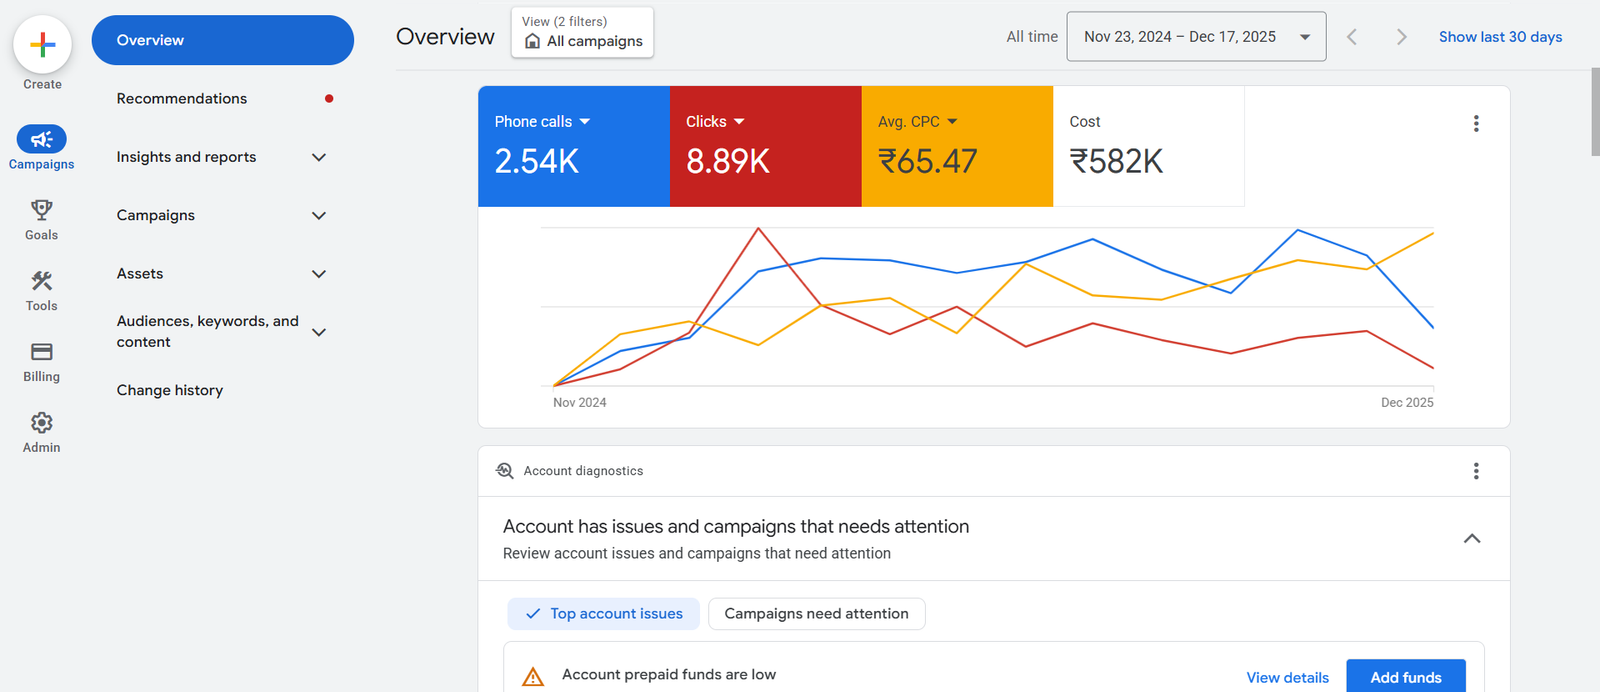Click the Add funds button

tap(1405, 677)
